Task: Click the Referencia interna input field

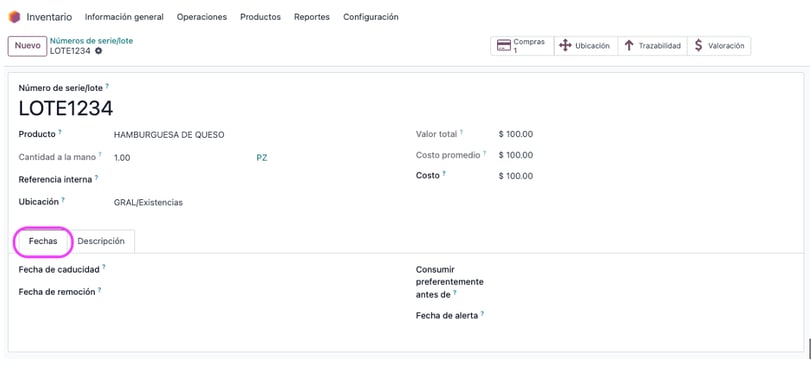Action: coord(253,179)
